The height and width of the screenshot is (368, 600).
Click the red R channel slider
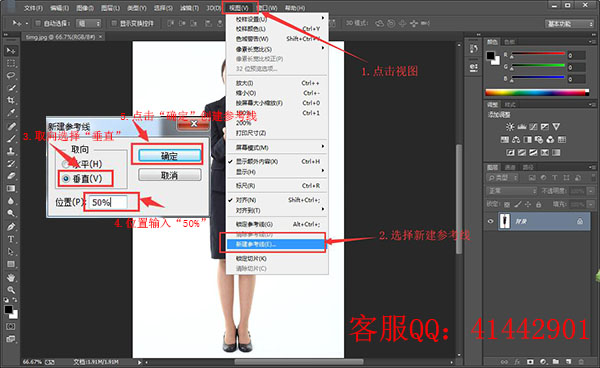click(538, 54)
